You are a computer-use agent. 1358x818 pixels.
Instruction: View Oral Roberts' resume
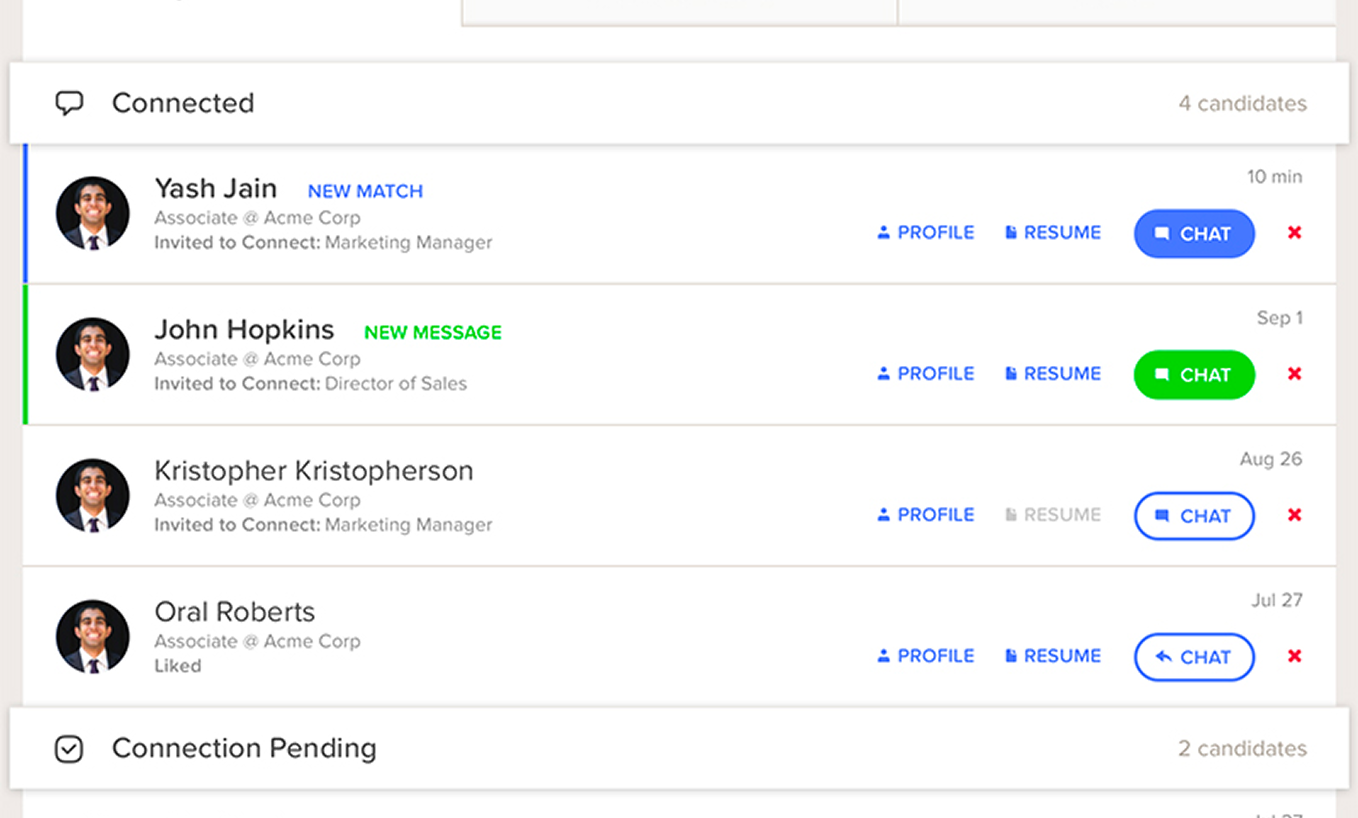click(1053, 656)
